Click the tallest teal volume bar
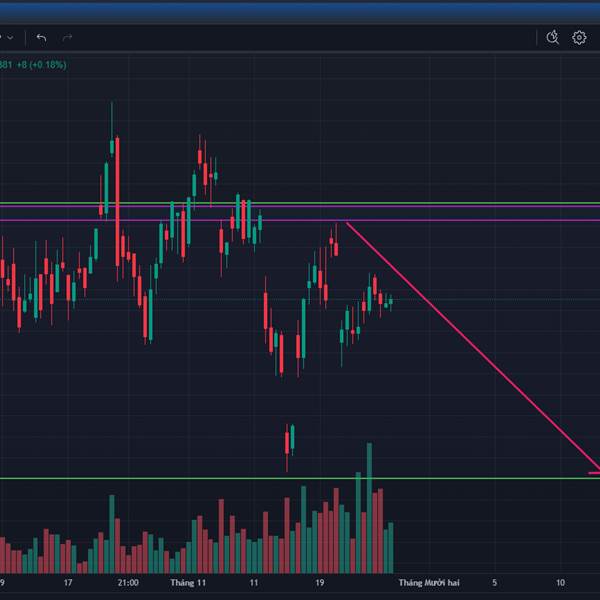Screen dimensions: 600x600 (369, 500)
